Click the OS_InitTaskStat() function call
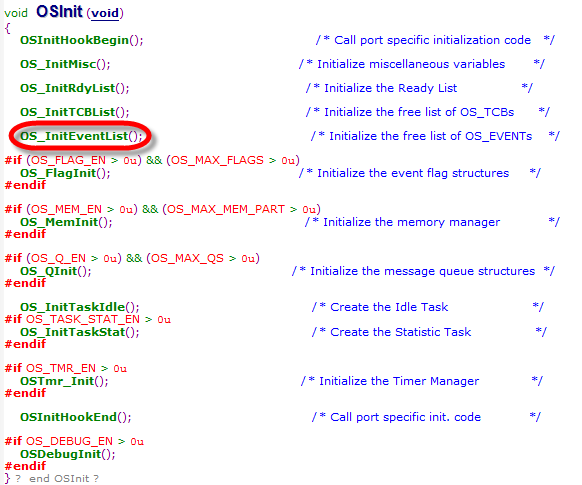This screenshot has height=485, width=582. [x=80, y=332]
